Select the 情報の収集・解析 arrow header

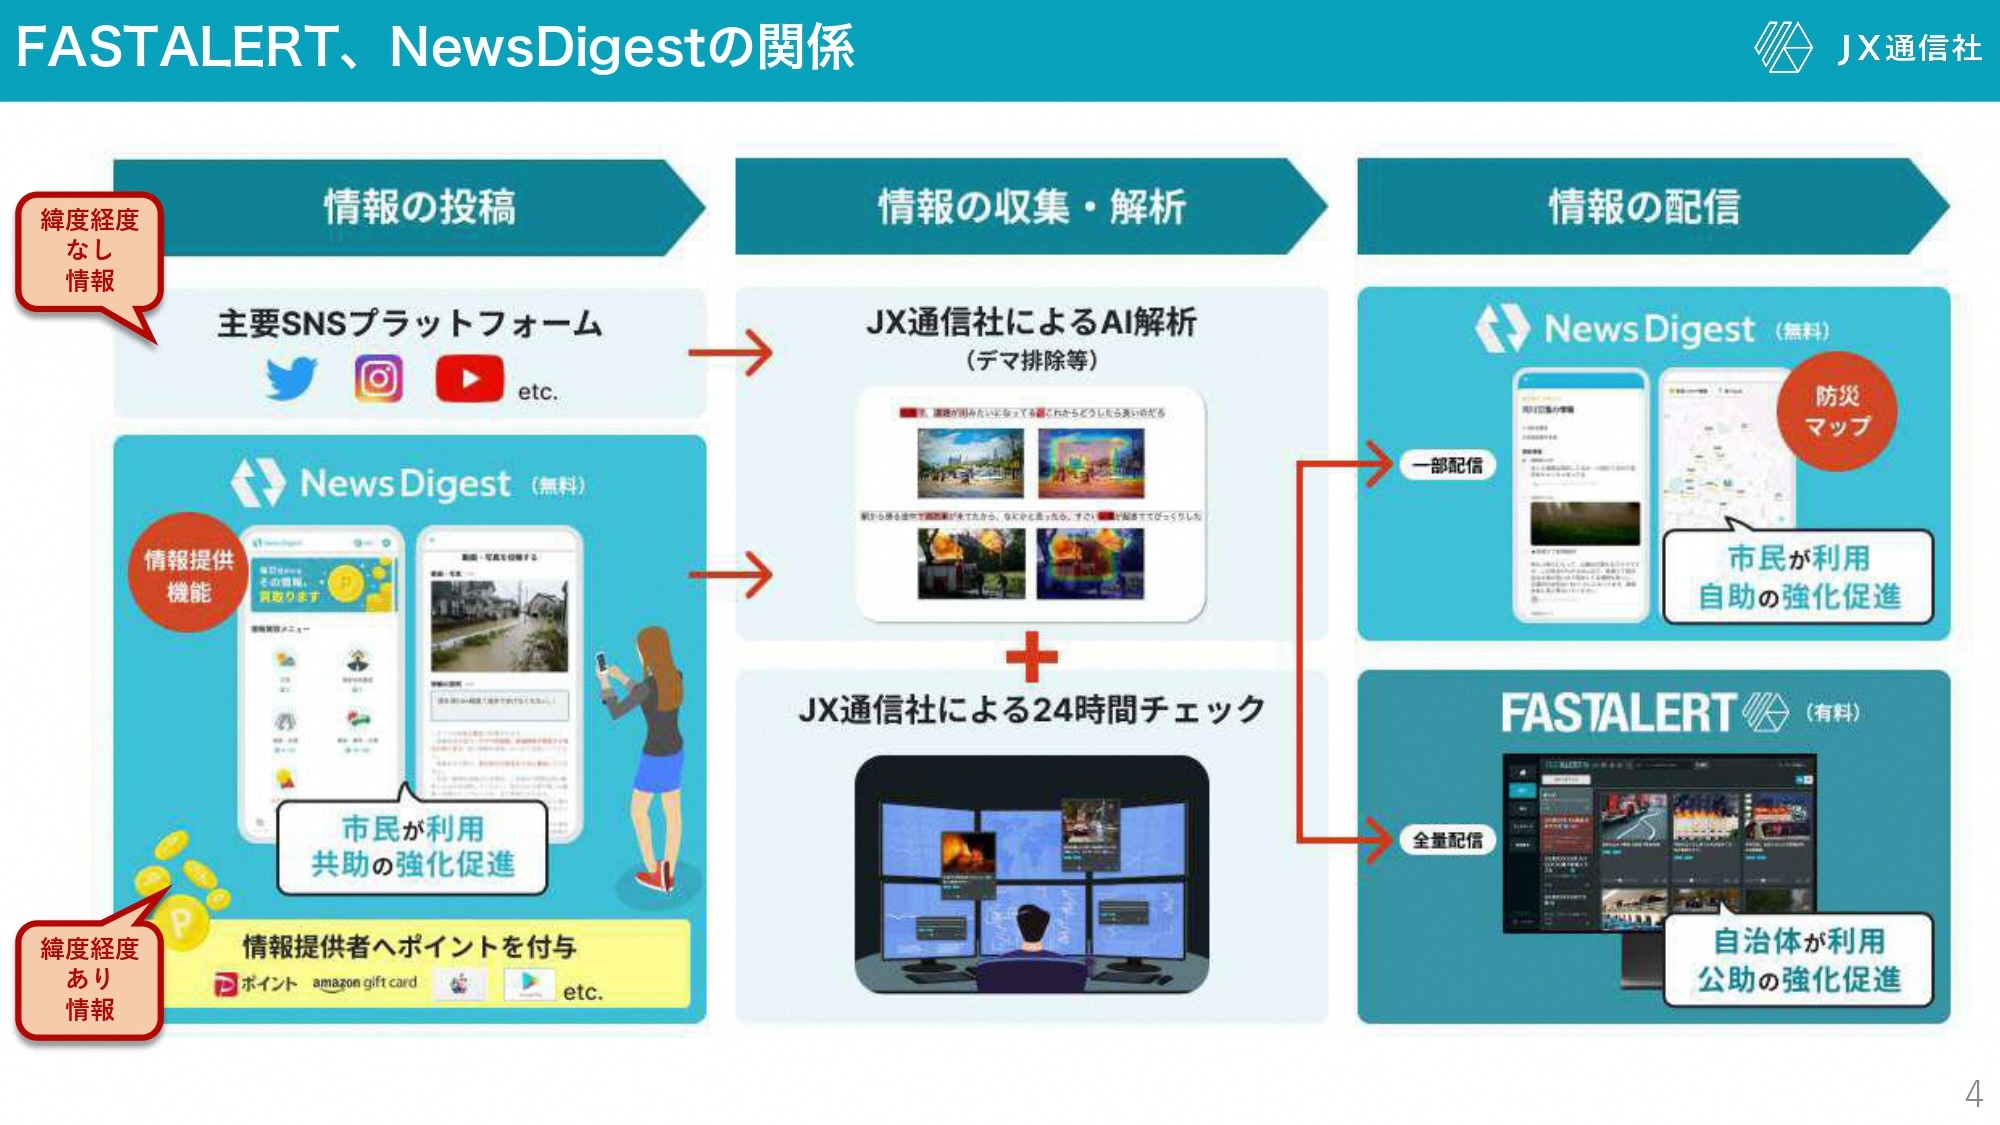click(x=1031, y=207)
